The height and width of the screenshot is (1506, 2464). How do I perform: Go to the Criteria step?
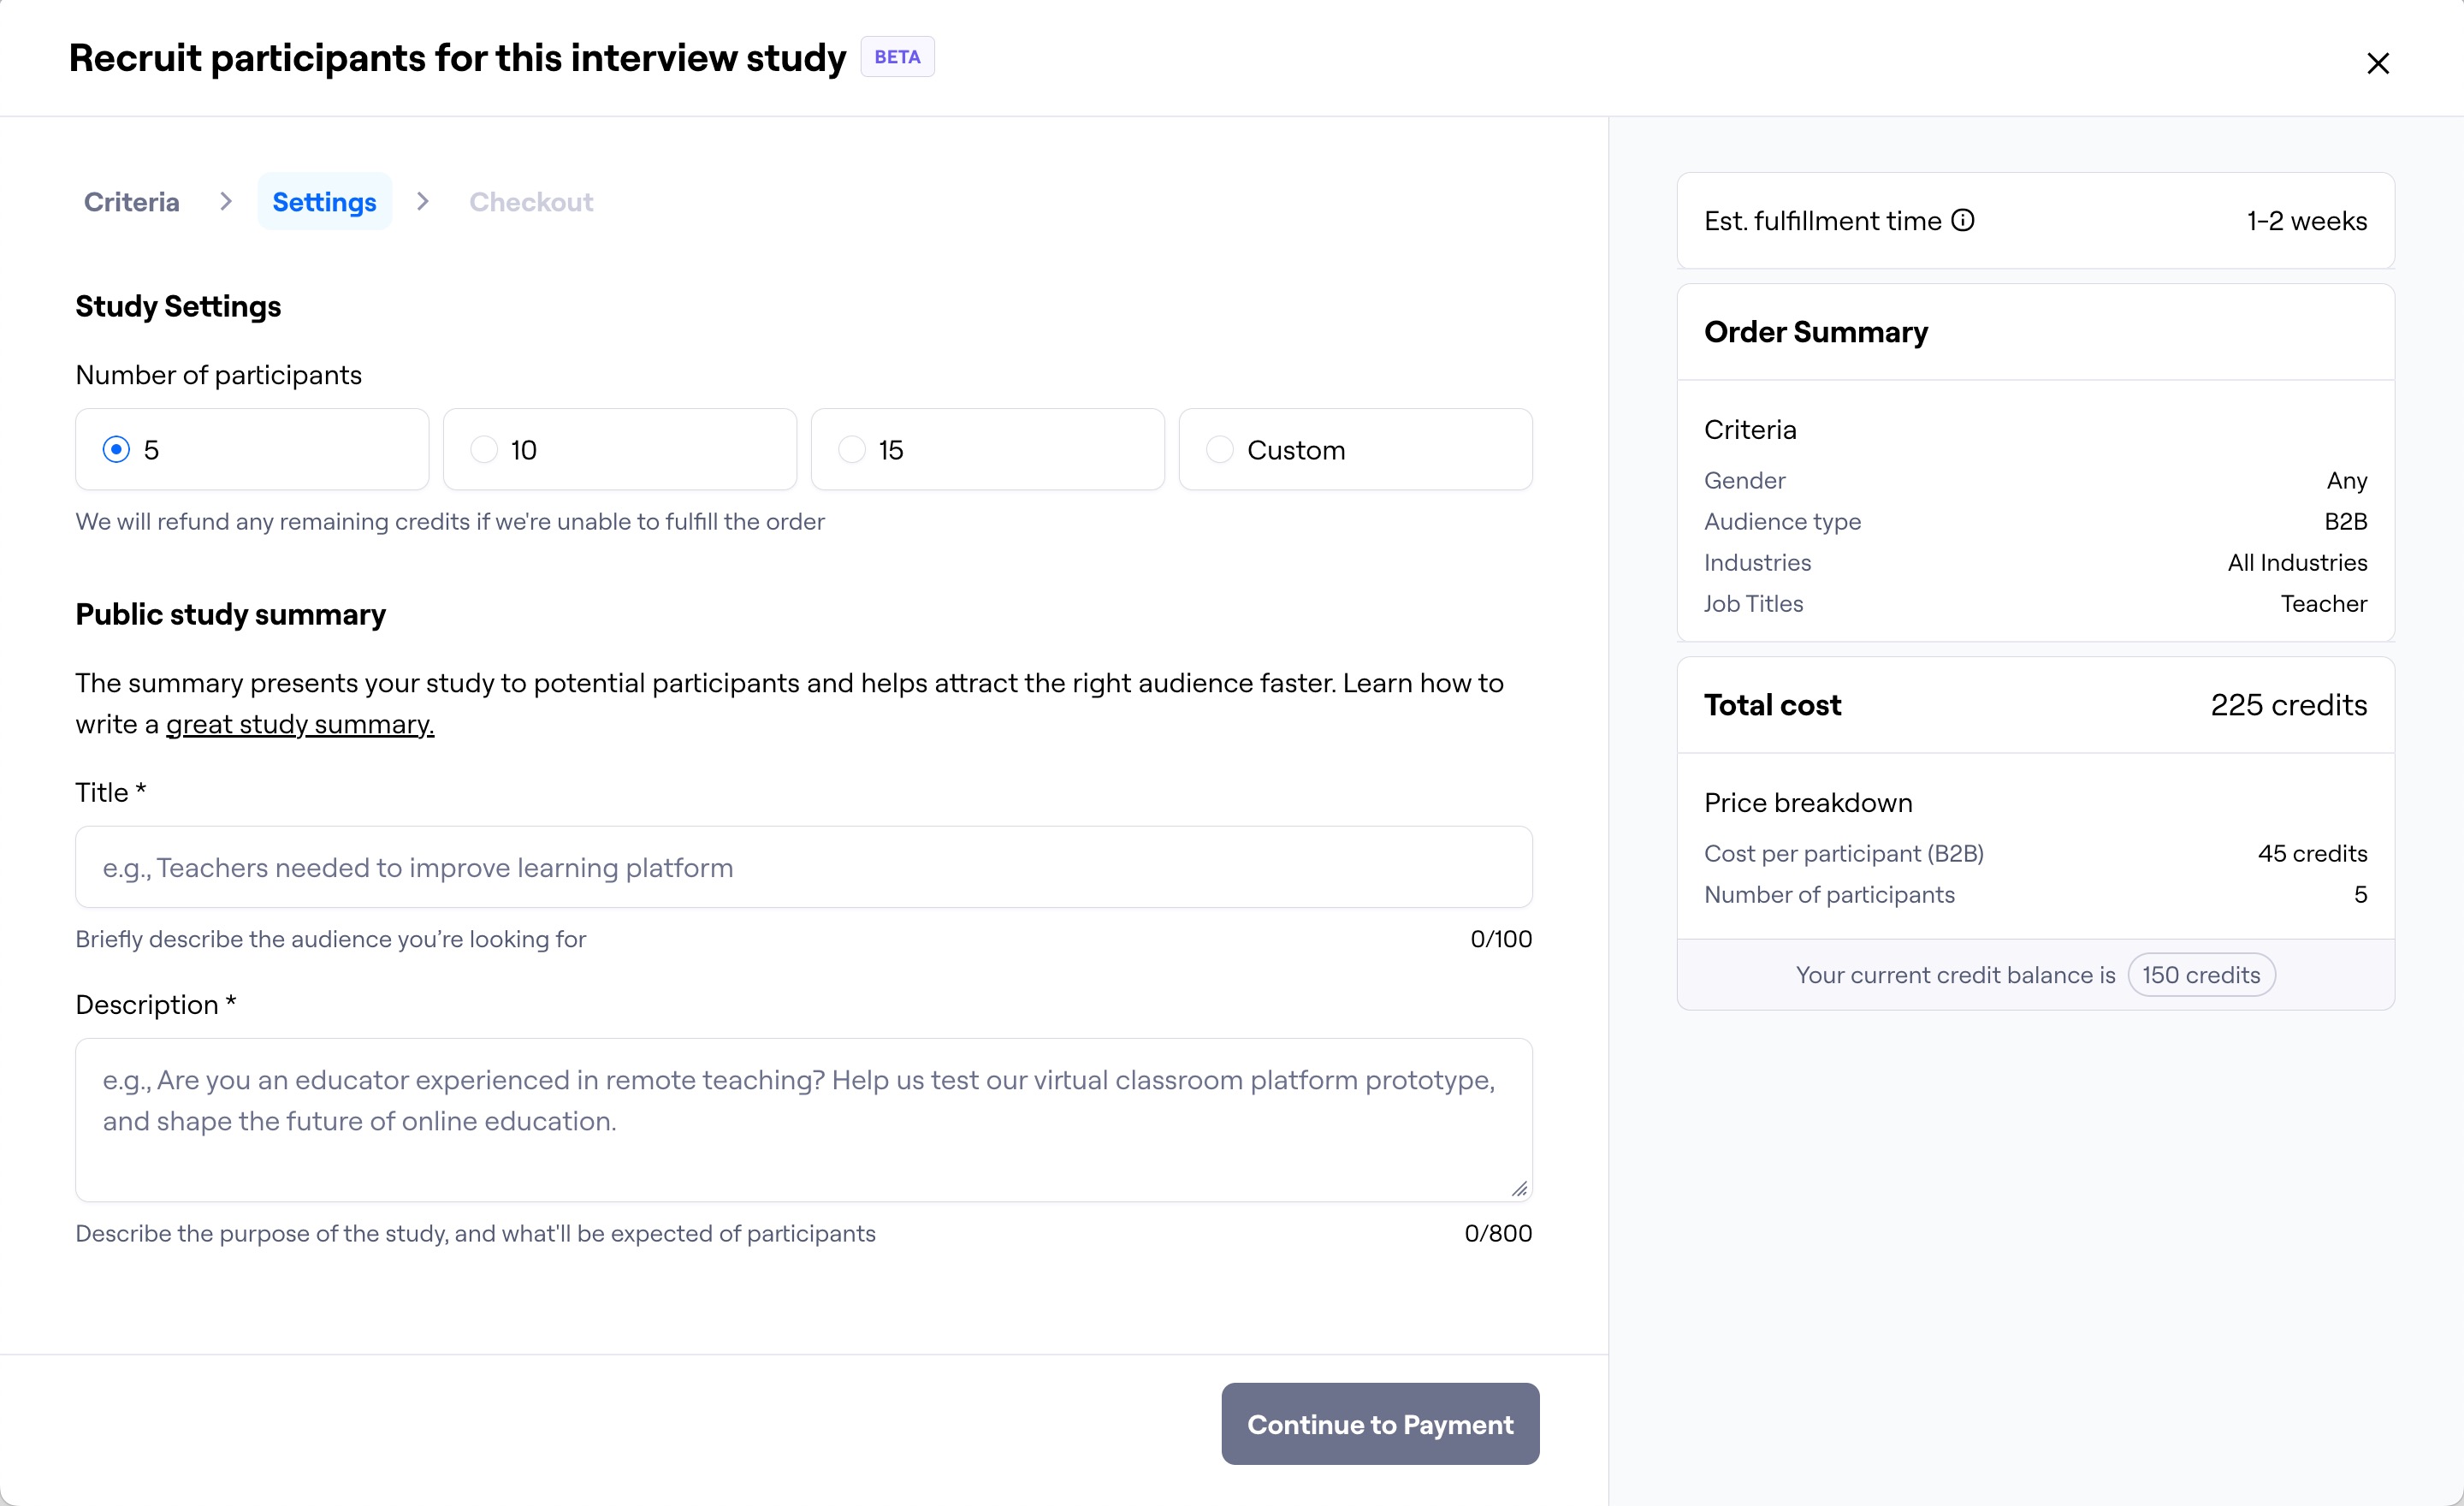(x=131, y=201)
